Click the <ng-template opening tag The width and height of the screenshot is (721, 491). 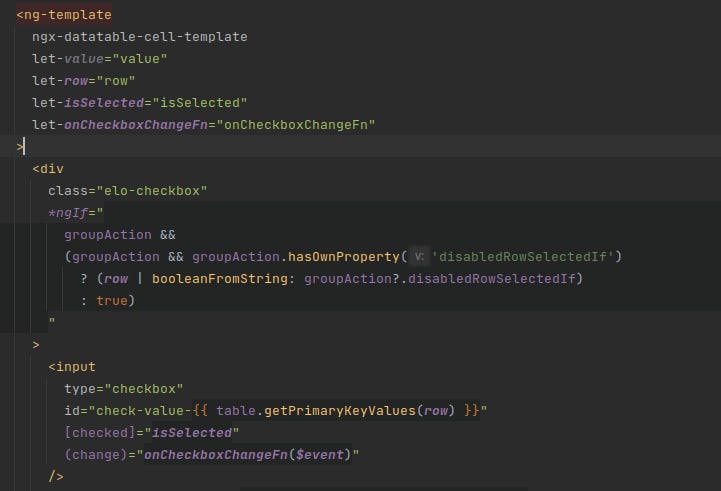click(64, 15)
